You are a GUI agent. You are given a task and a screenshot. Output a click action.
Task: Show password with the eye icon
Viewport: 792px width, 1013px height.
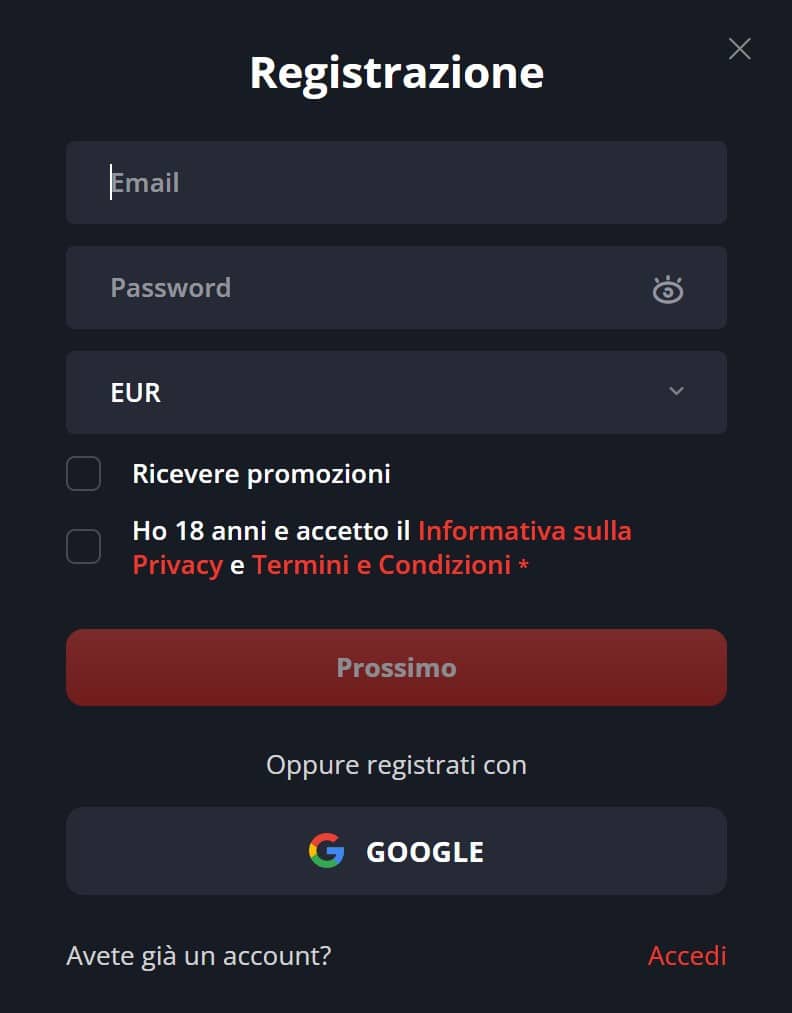(667, 289)
